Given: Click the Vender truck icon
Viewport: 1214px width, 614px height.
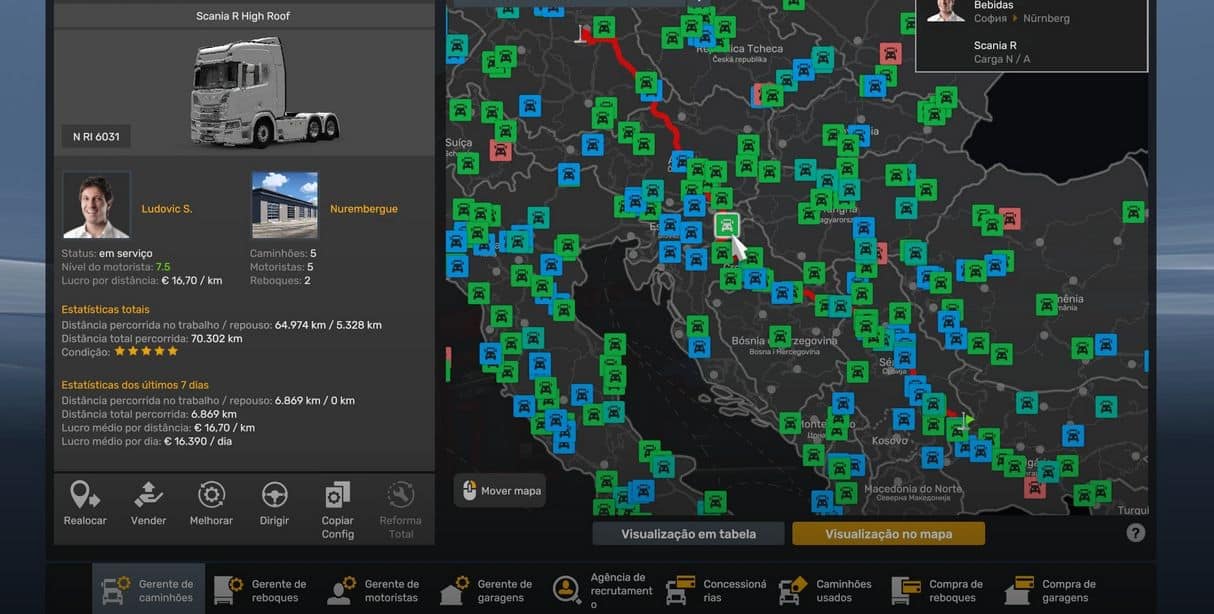Looking at the screenshot, I should click(x=148, y=496).
